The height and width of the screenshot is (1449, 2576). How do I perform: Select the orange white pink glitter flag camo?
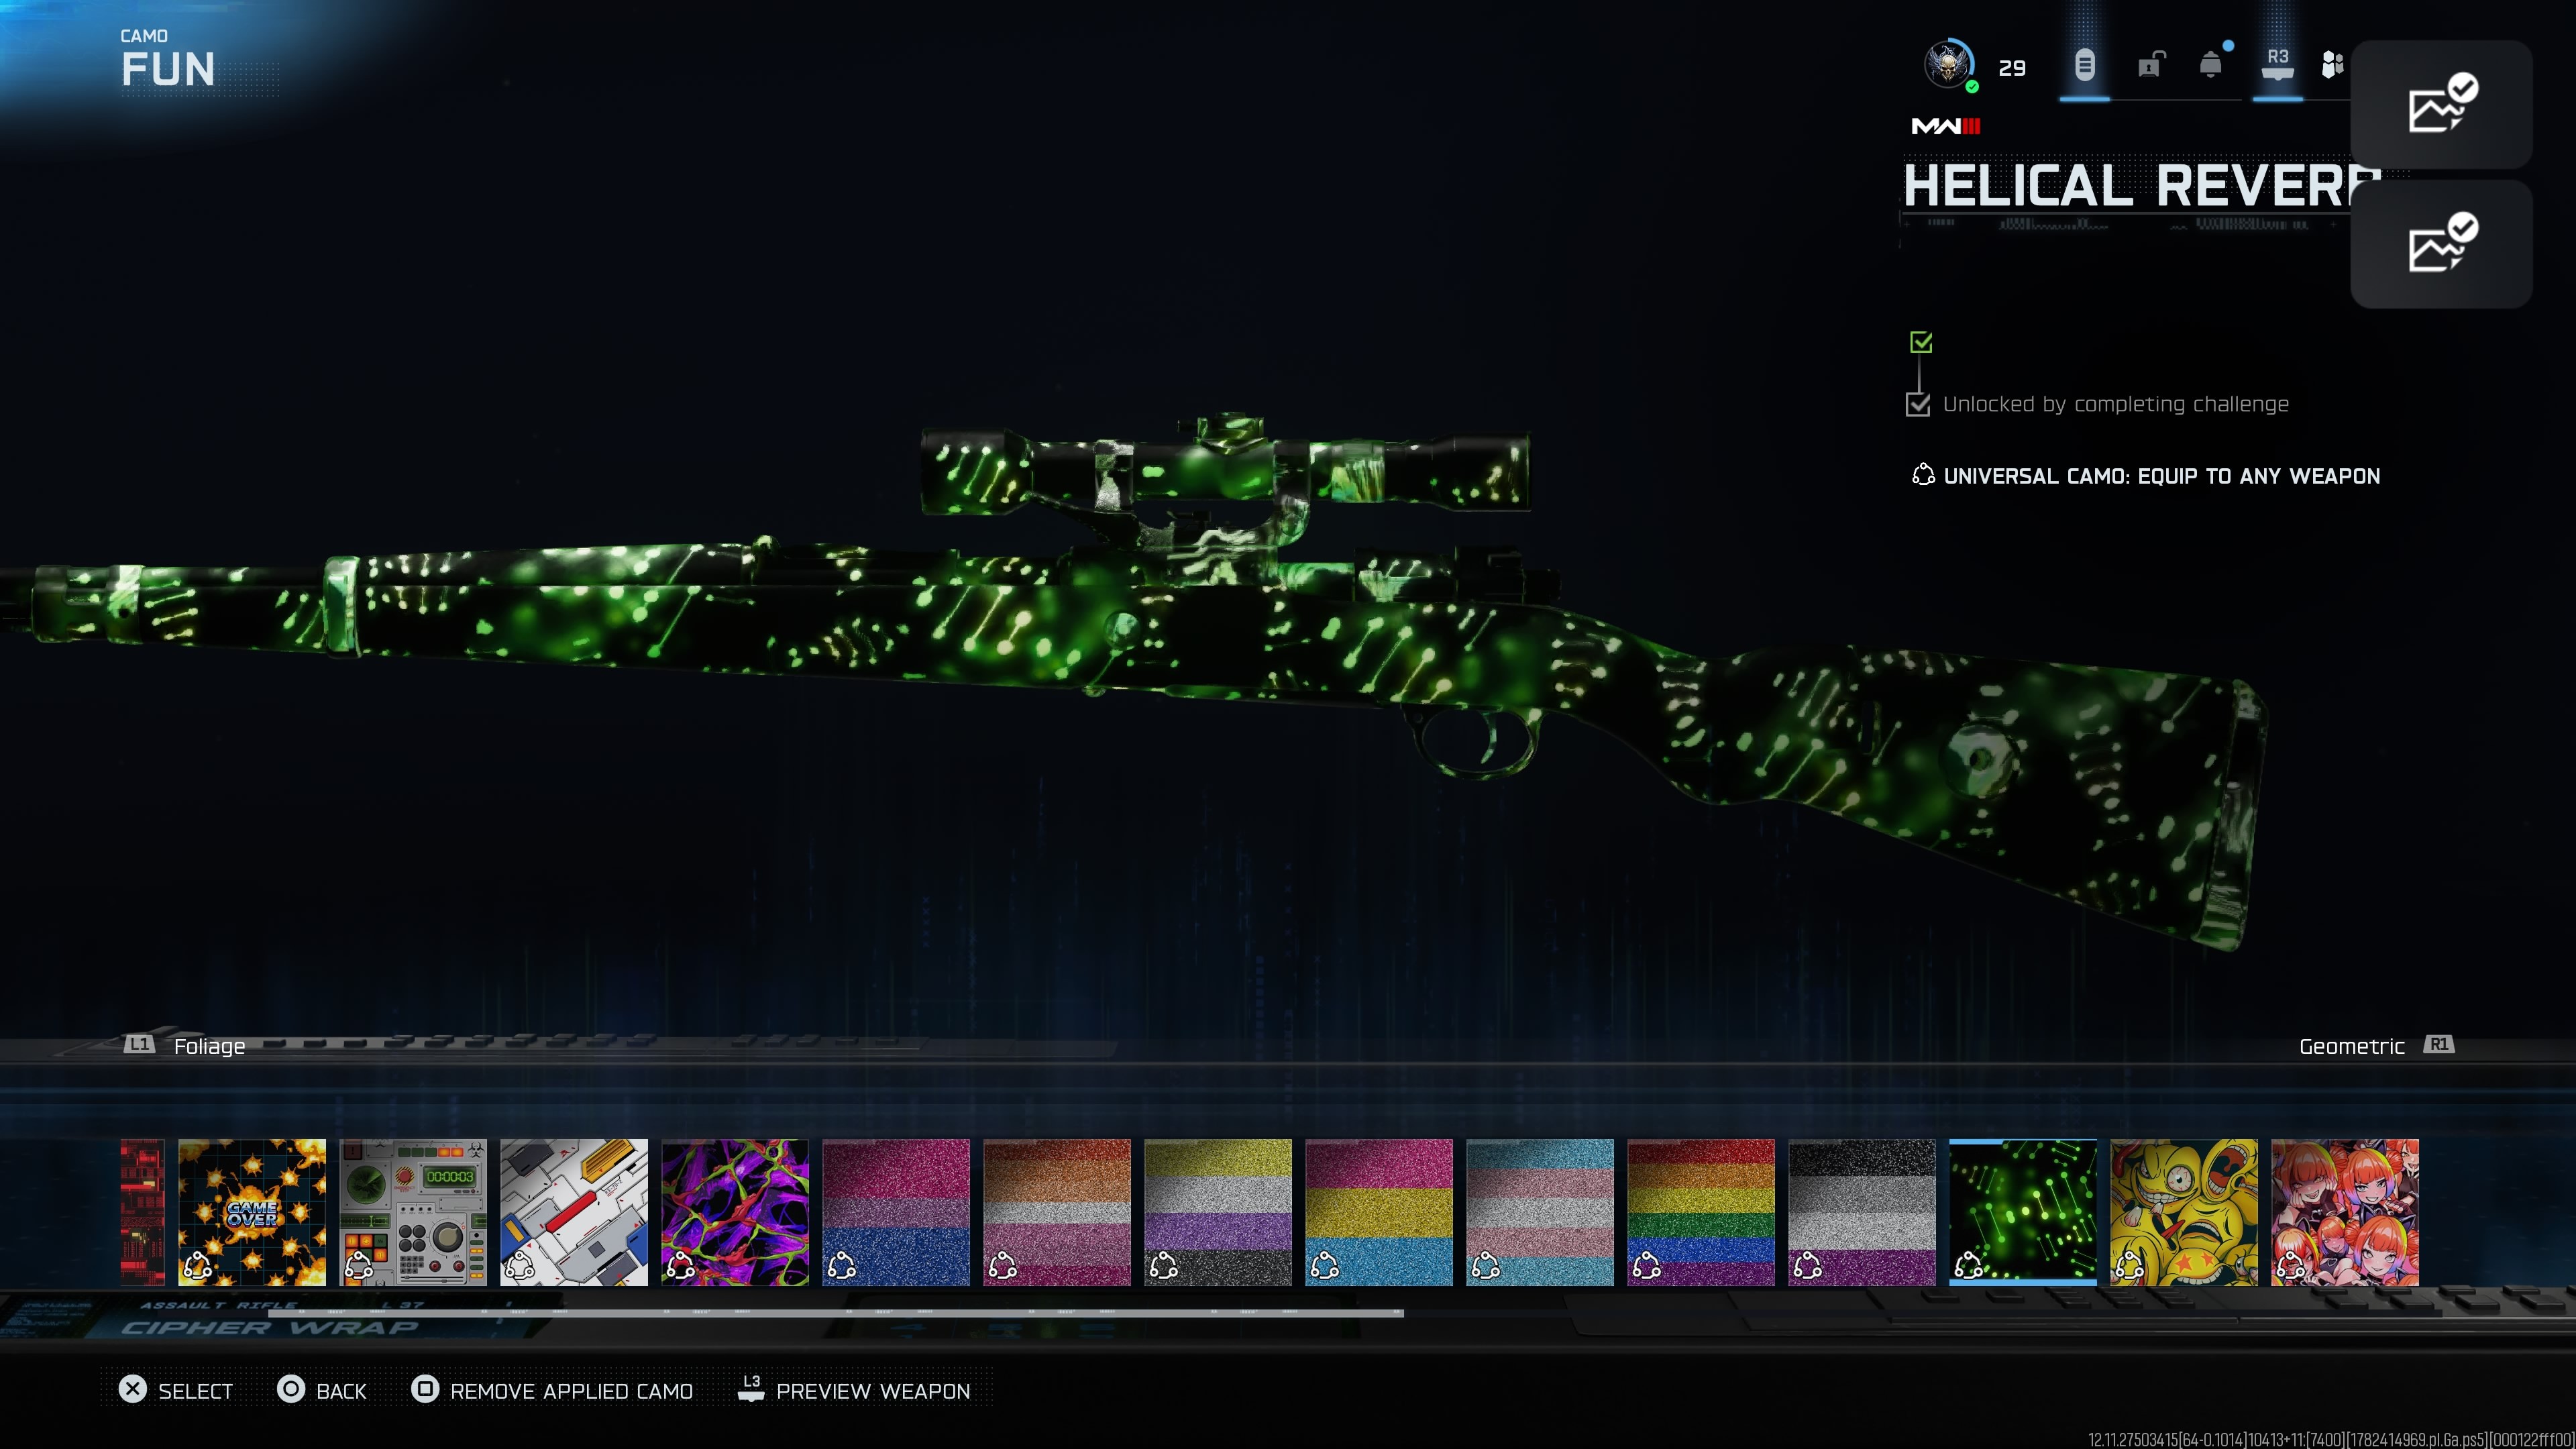coord(1057,1212)
